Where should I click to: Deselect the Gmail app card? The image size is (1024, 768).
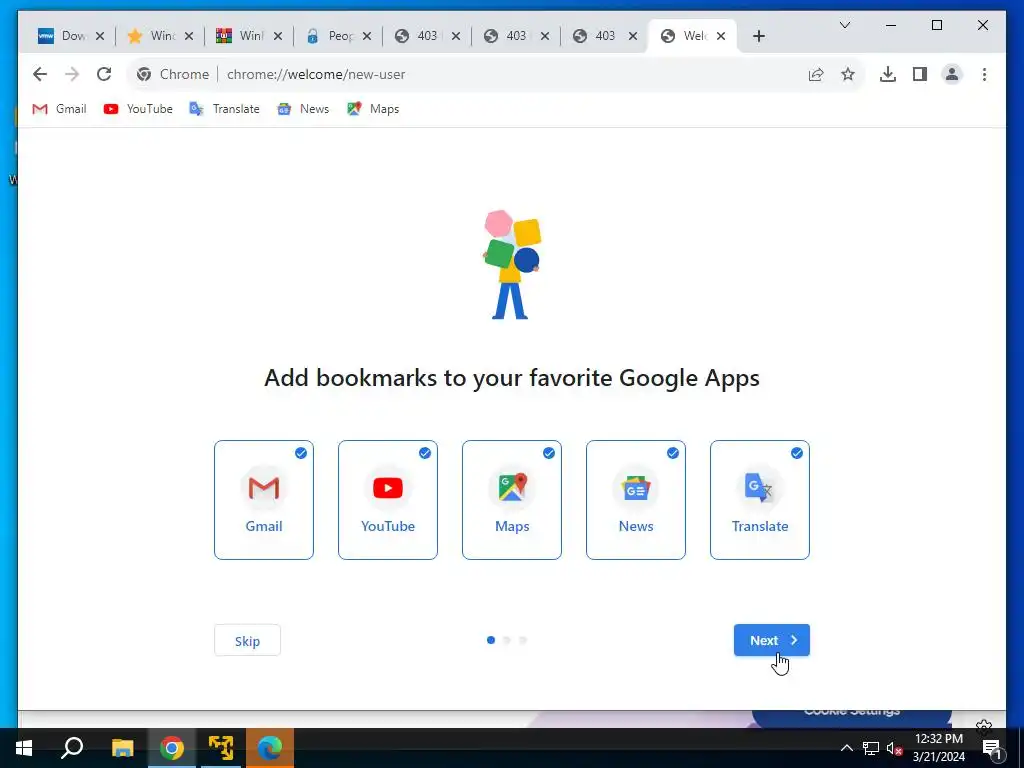[264, 500]
